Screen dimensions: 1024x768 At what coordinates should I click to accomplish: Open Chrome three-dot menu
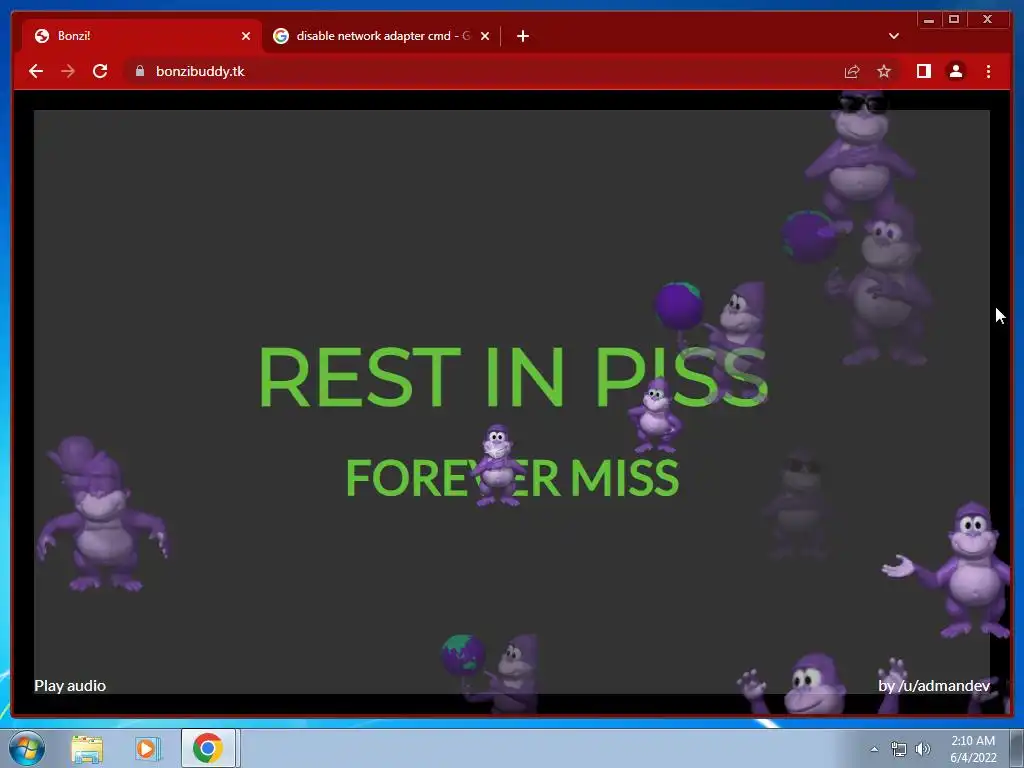point(988,71)
